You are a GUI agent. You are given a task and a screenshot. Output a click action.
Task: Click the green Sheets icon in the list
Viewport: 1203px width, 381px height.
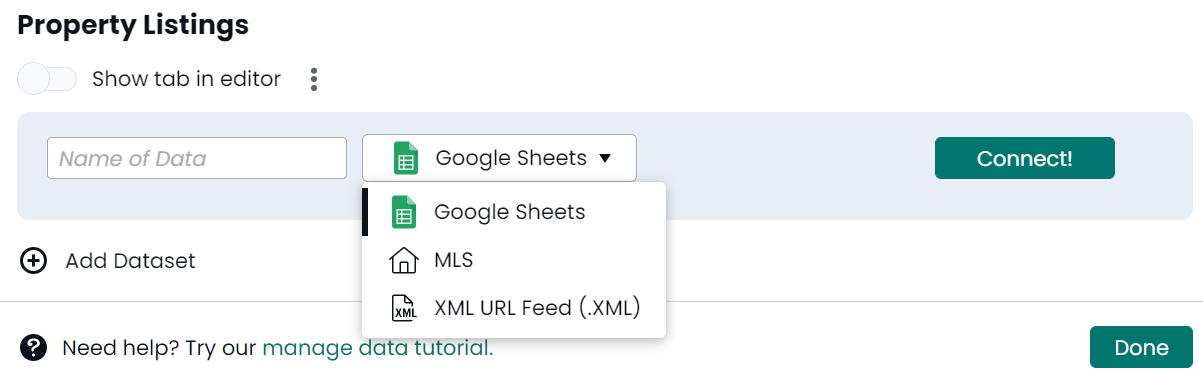pyautogui.click(x=403, y=212)
